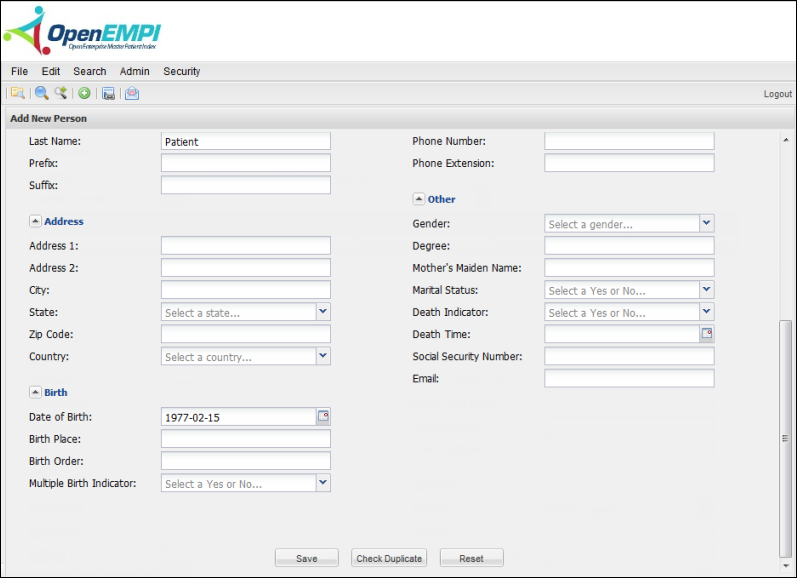Open the Admin menu
Viewport: 797px width, 578px height.
point(135,71)
